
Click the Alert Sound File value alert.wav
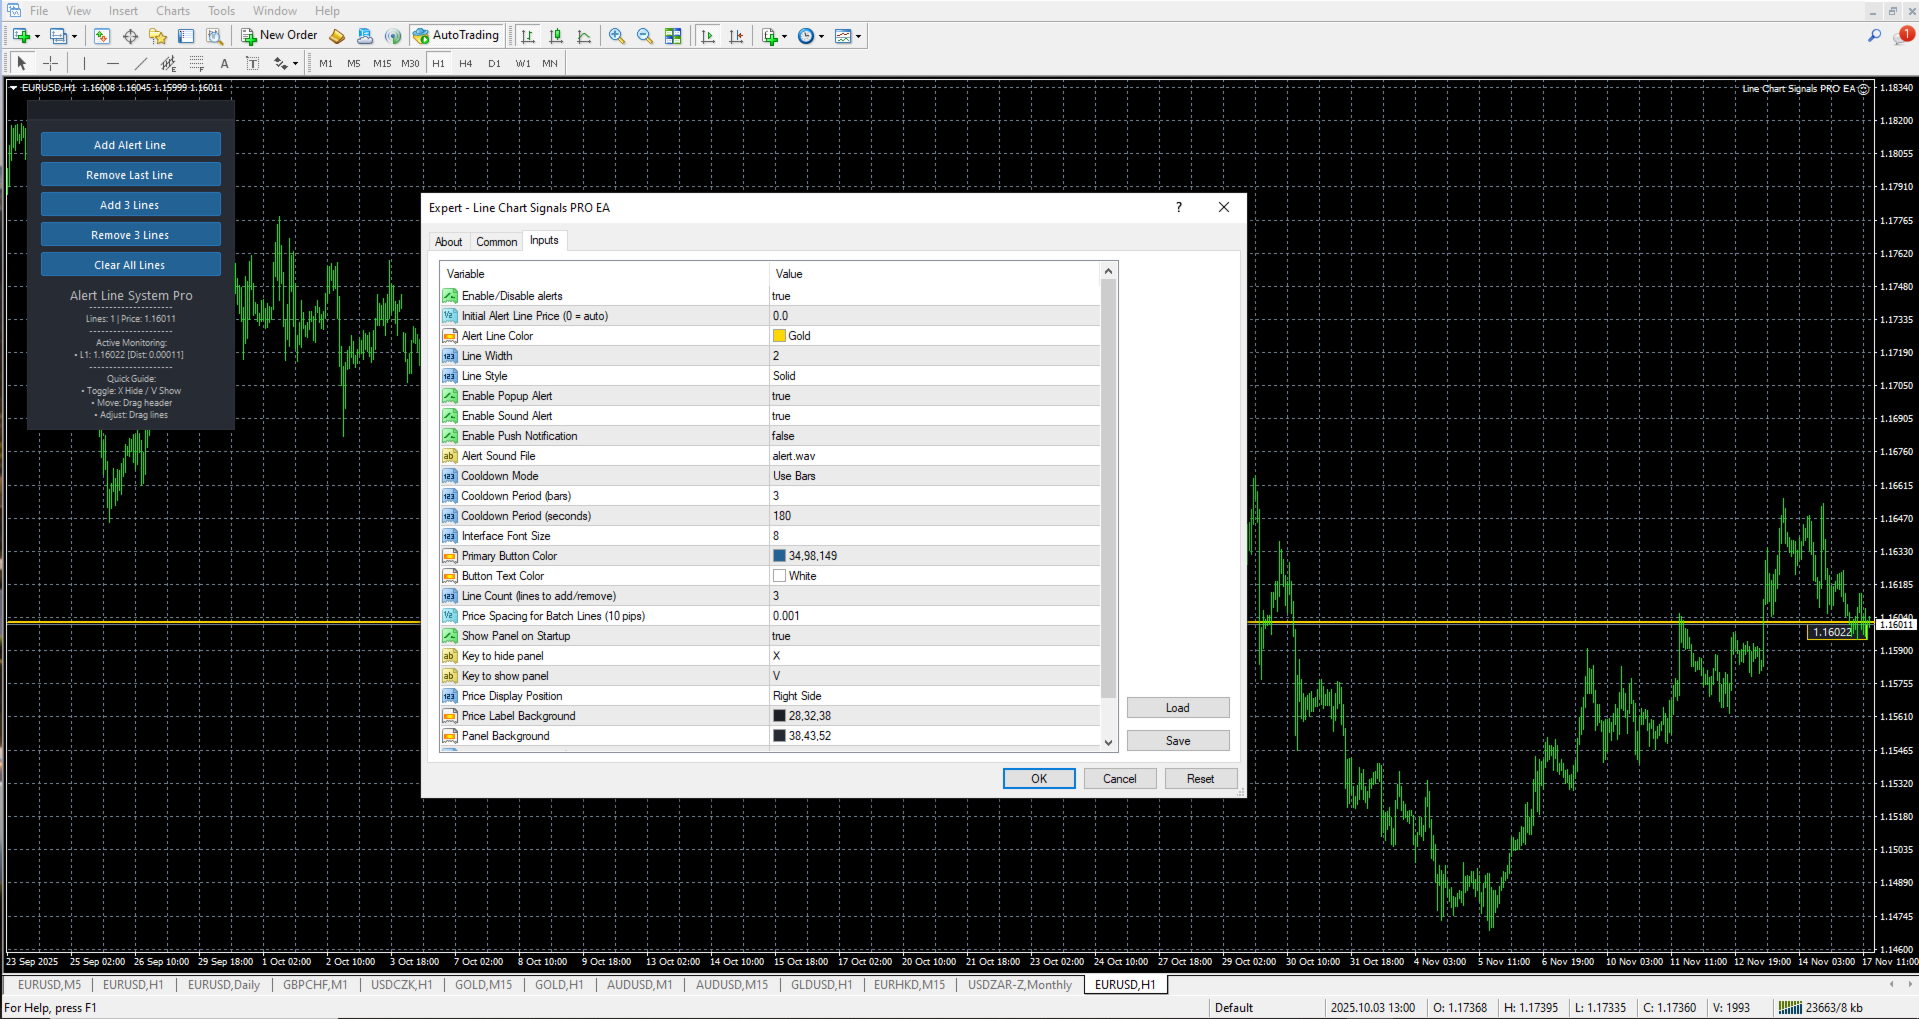[x=794, y=456]
